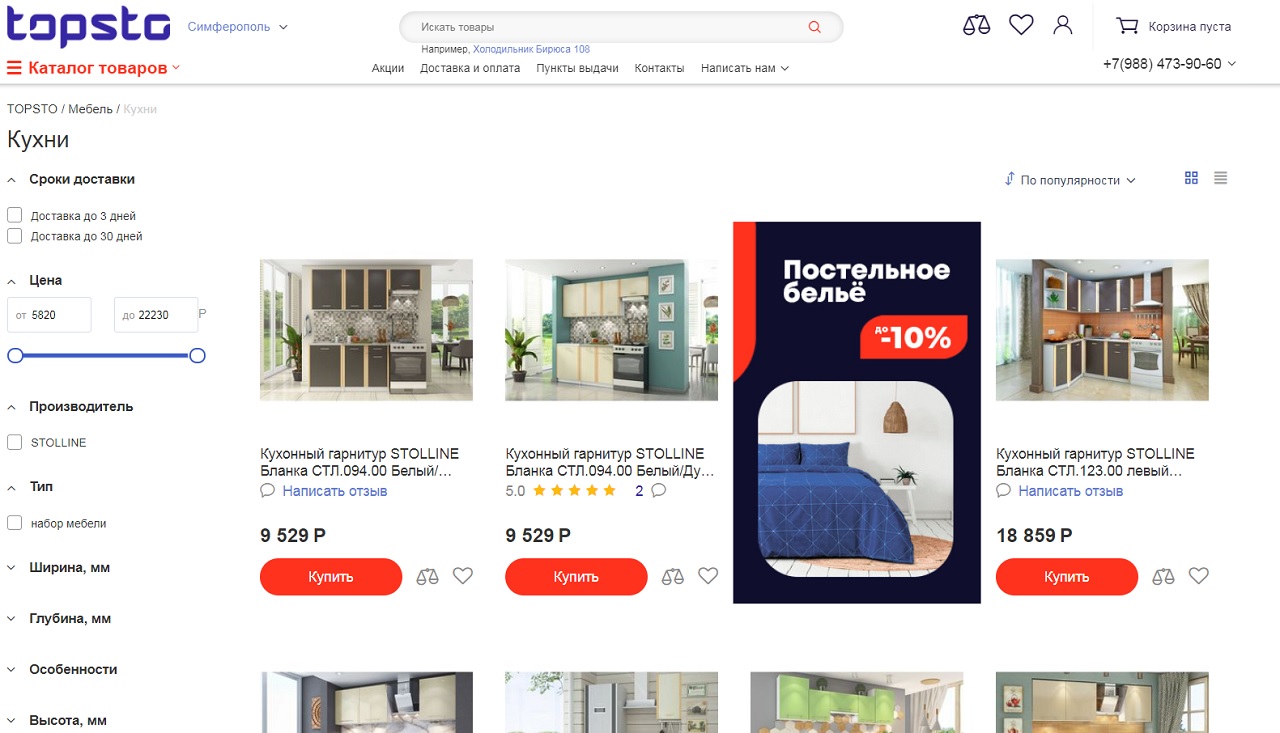
Task: Open product comparison scales icon in header
Action: [x=976, y=25]
